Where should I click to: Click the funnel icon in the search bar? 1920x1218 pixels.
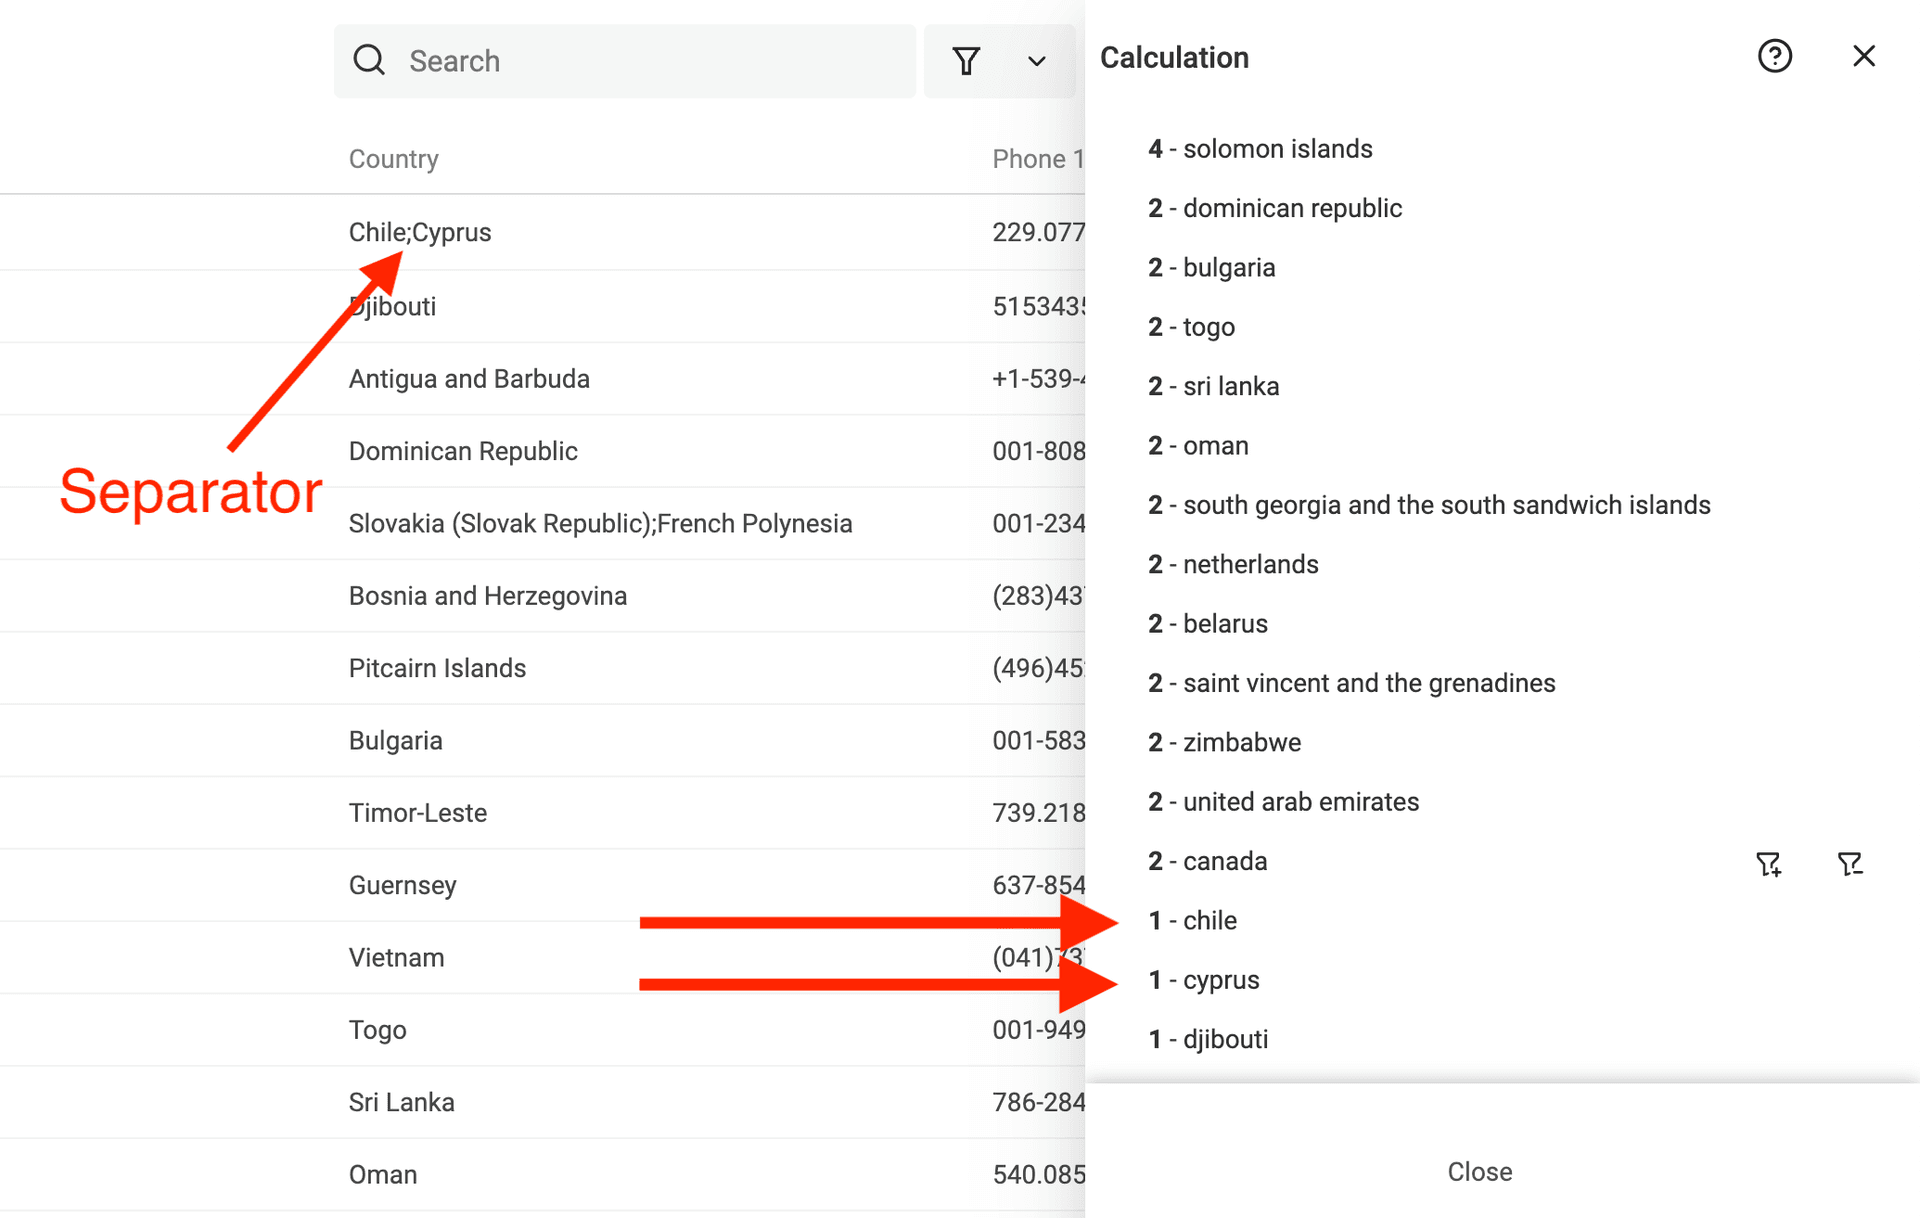tap(966, 60)
